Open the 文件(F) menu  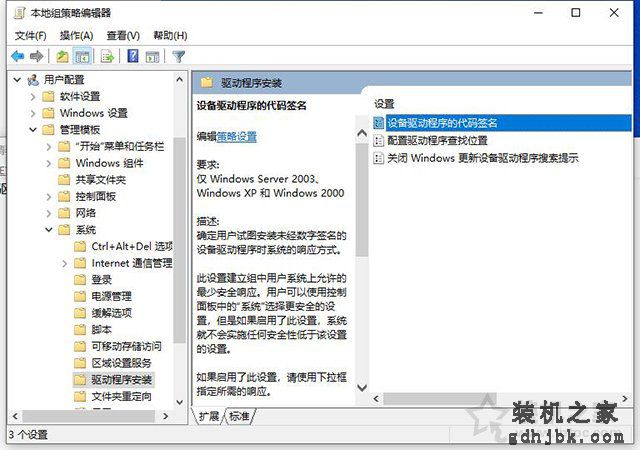coord(31,36)
